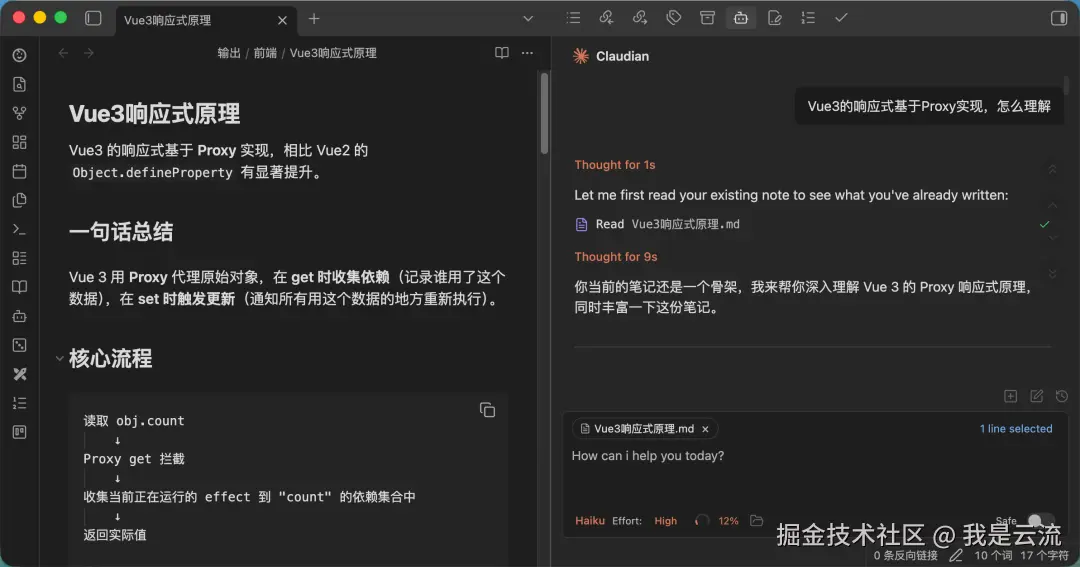
Task: Open daily note calendar ribbon icon
Action: click(x=19, y=171)
